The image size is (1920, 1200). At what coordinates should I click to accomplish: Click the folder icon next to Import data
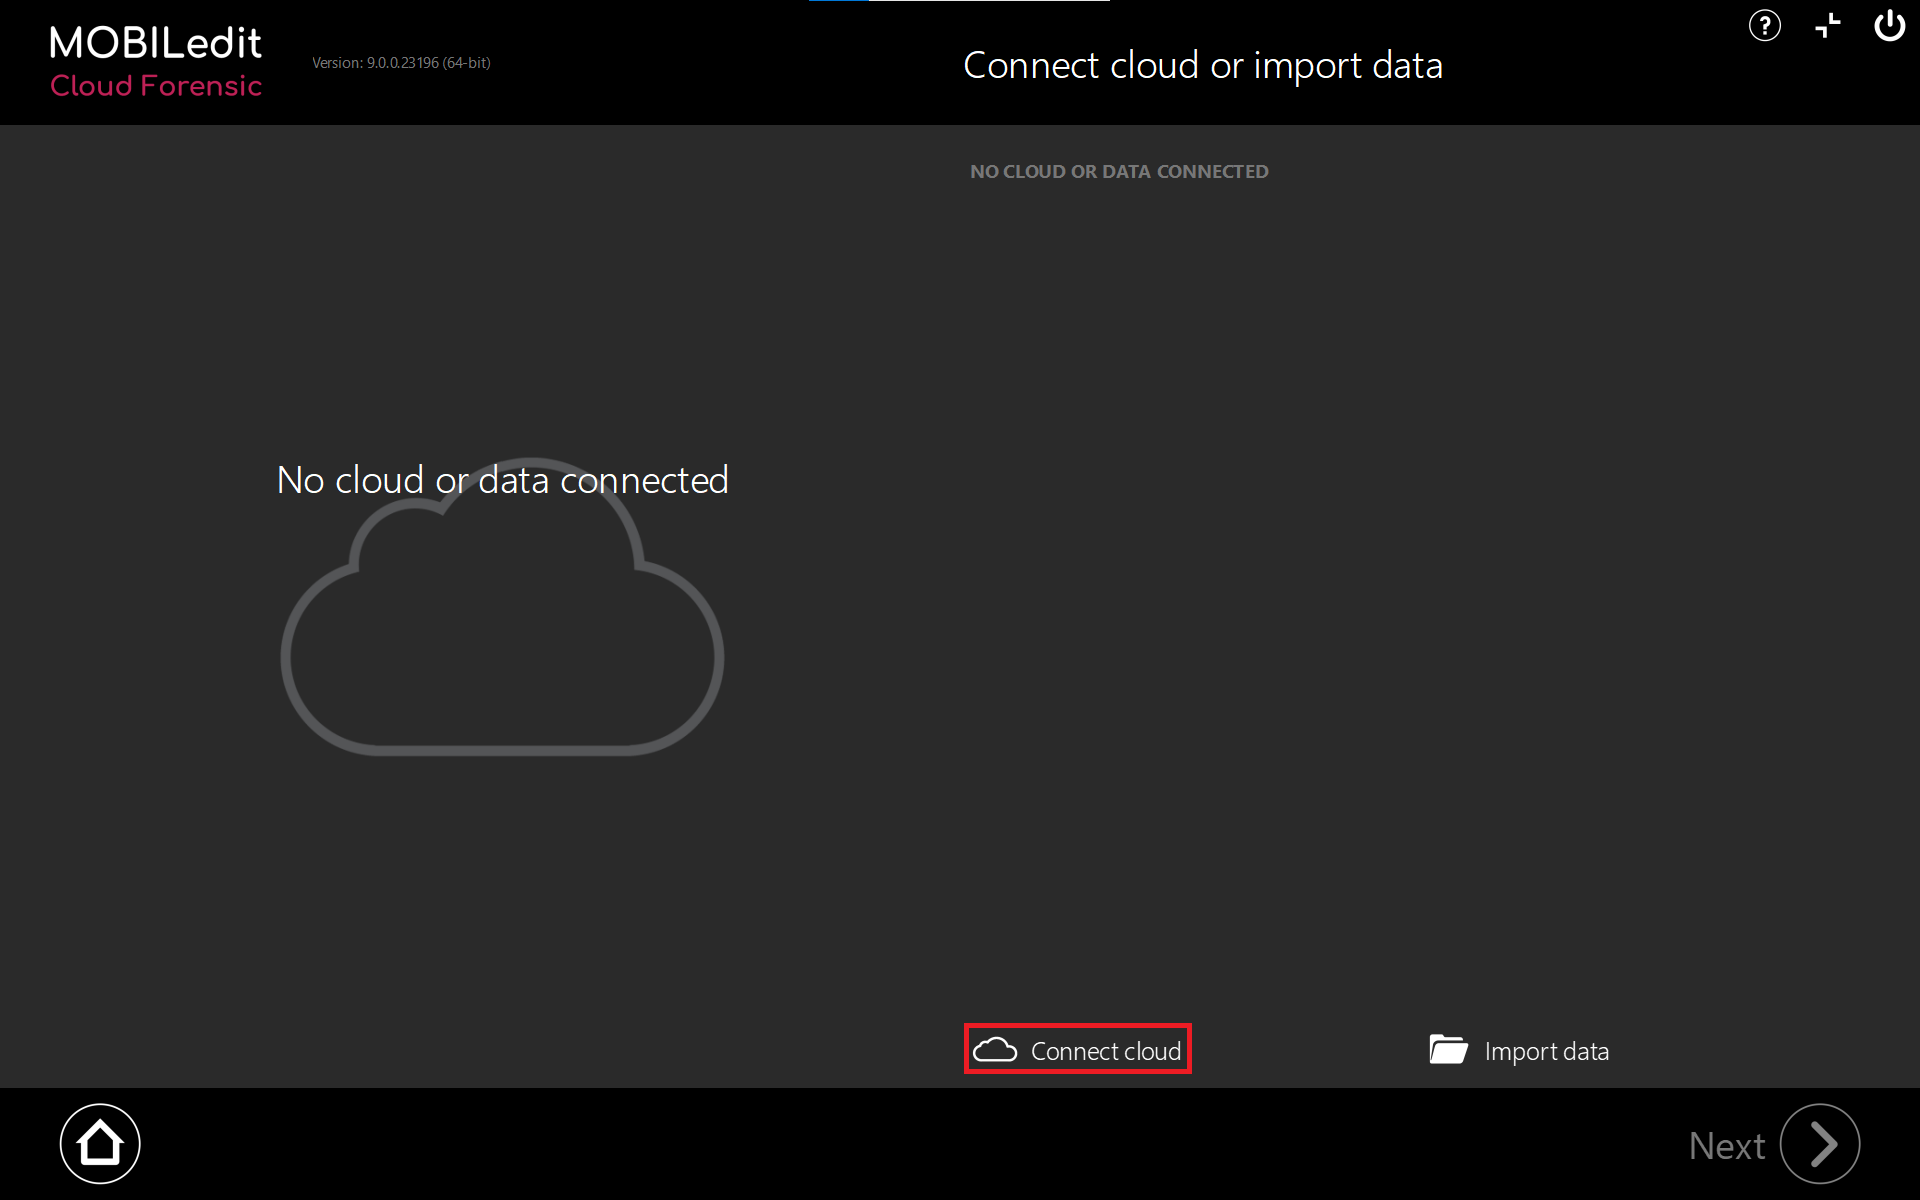1449,1049
